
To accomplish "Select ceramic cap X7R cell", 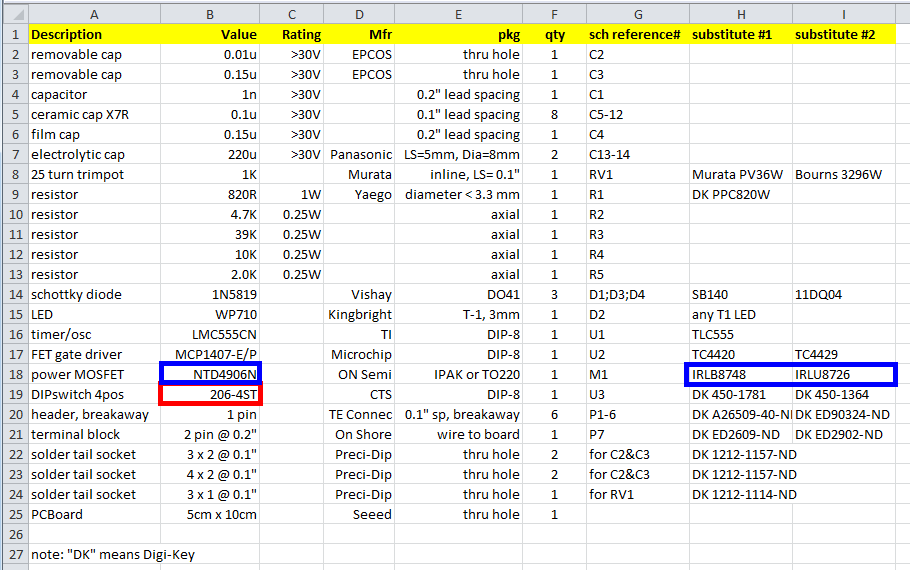I will click(94, 114).
